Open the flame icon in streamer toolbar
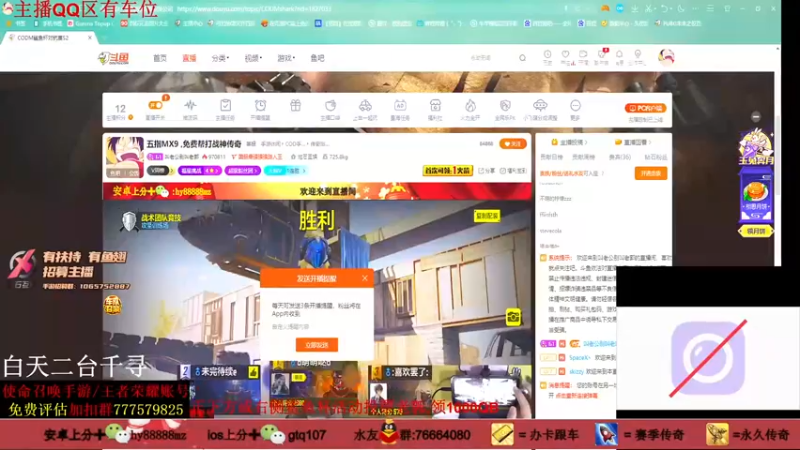800x450 pixels. (x=470, y=106)
